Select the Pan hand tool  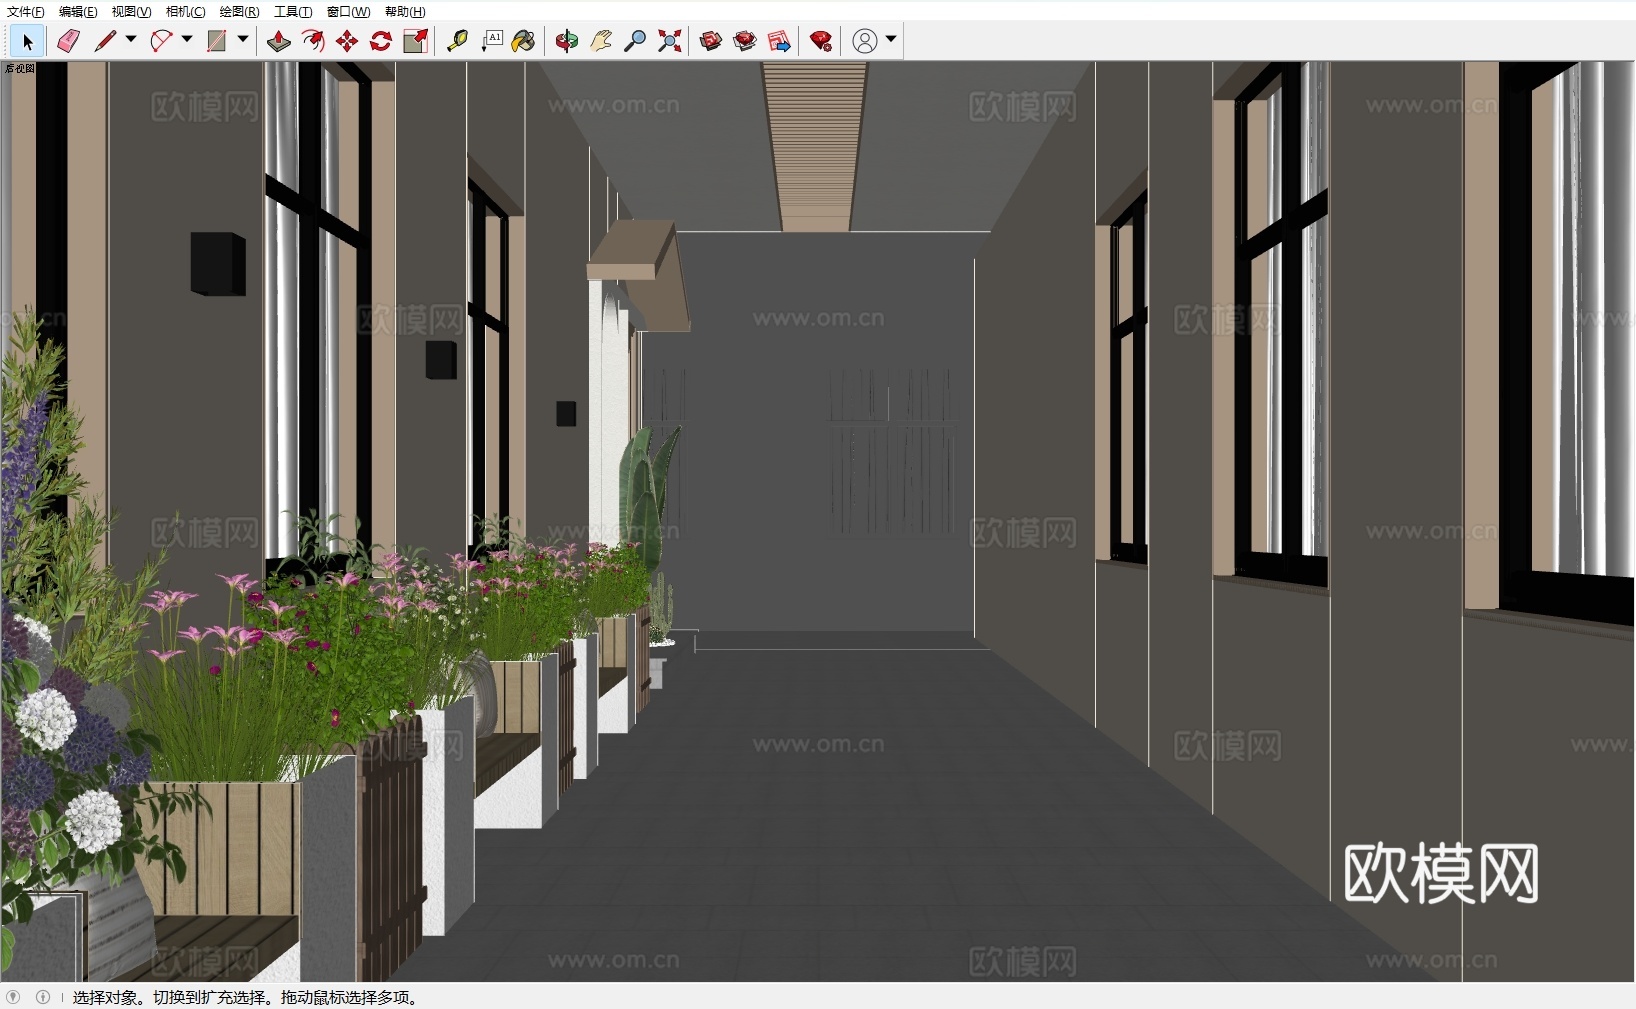point(601,41)
